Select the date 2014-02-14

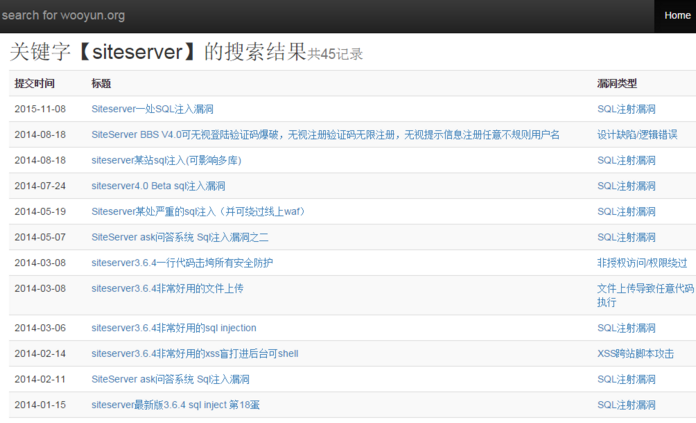[x=40, y=354]
